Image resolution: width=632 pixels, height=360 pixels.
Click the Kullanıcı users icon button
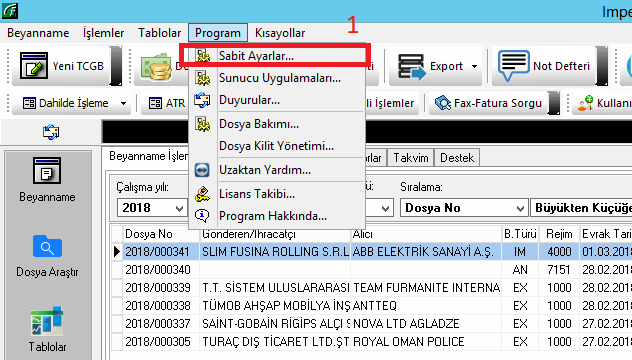tap(603, 103)
